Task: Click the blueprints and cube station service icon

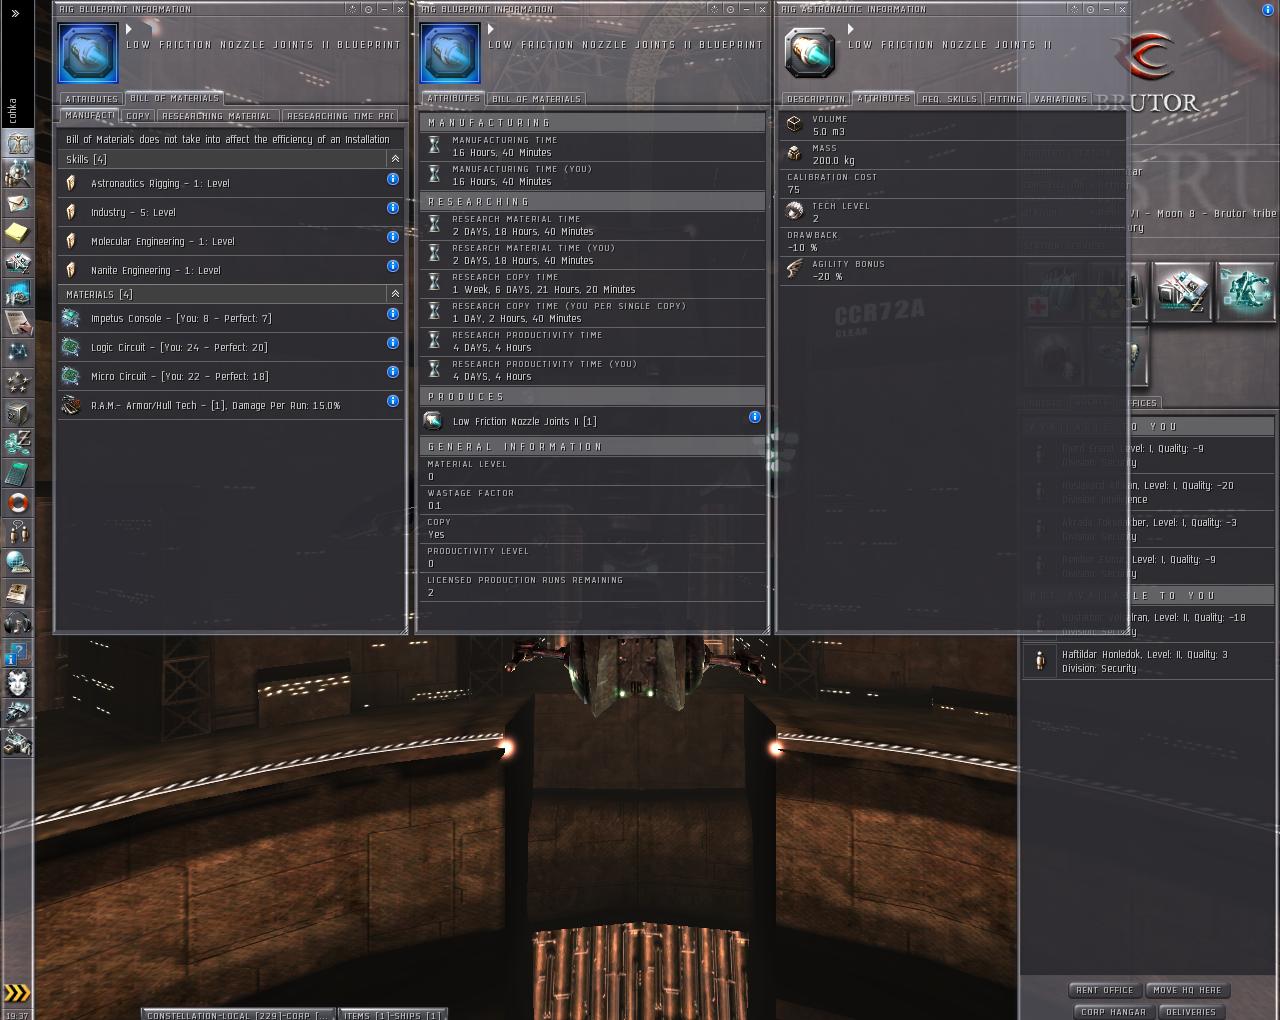Action: (x=1182, y=292)
